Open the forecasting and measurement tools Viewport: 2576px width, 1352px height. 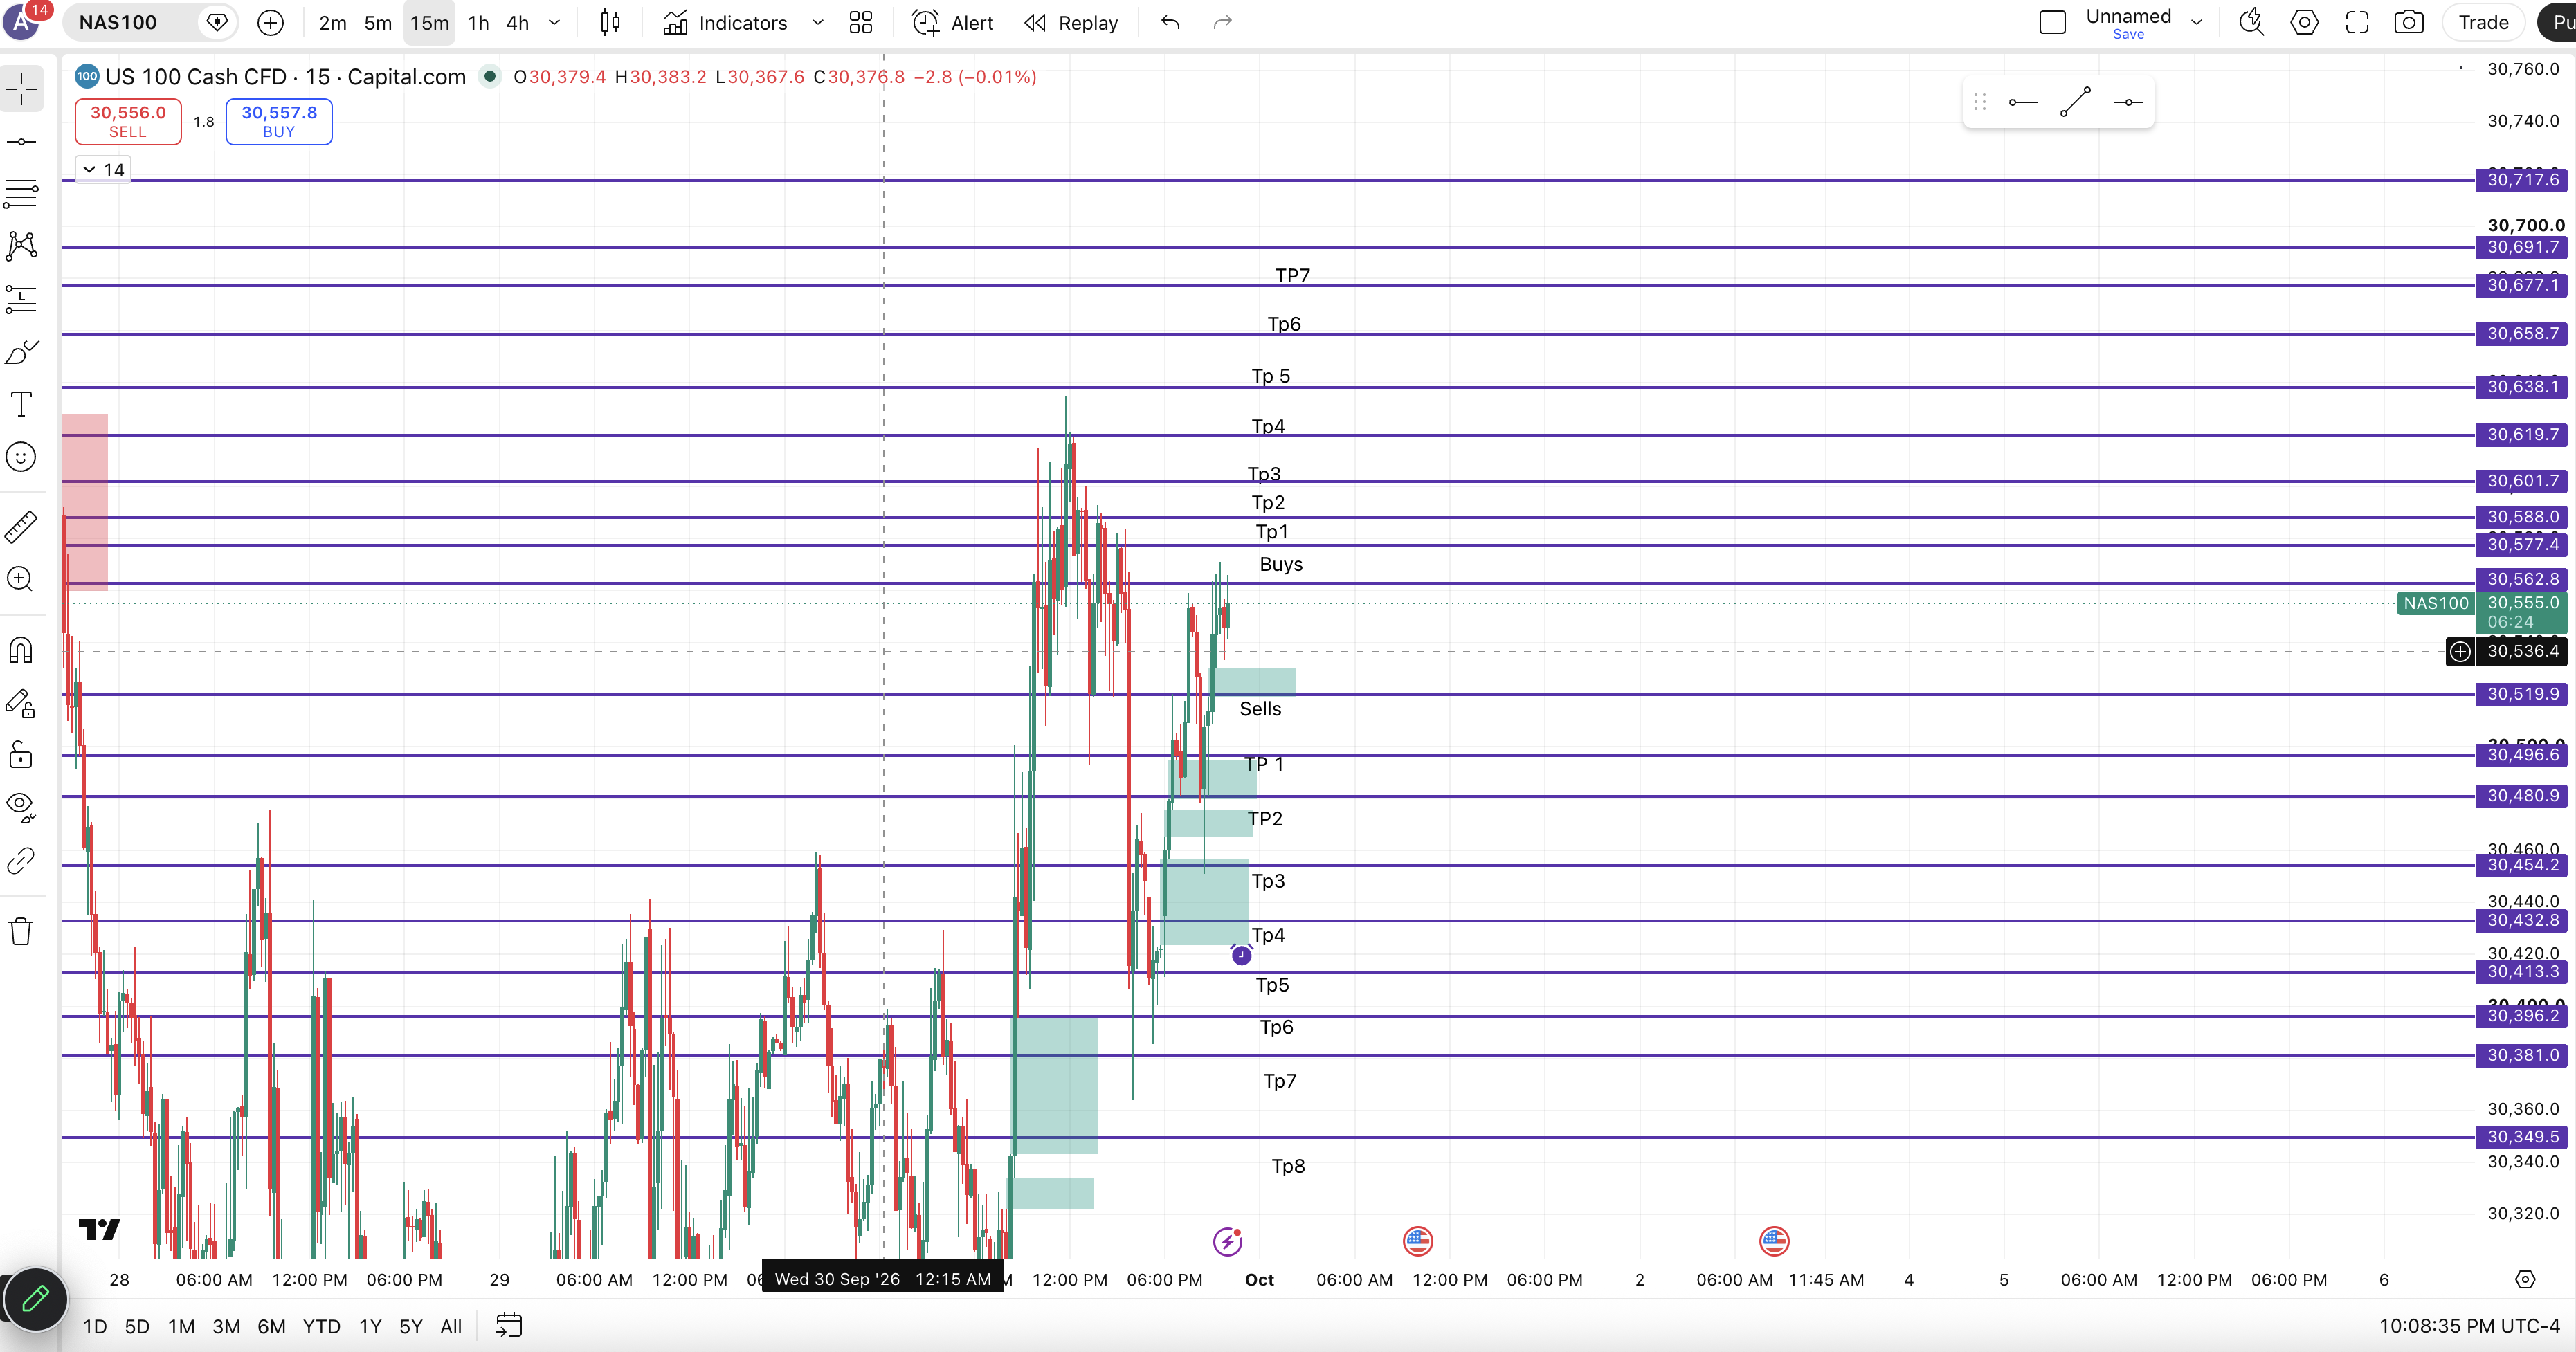[x=21, y=298]
